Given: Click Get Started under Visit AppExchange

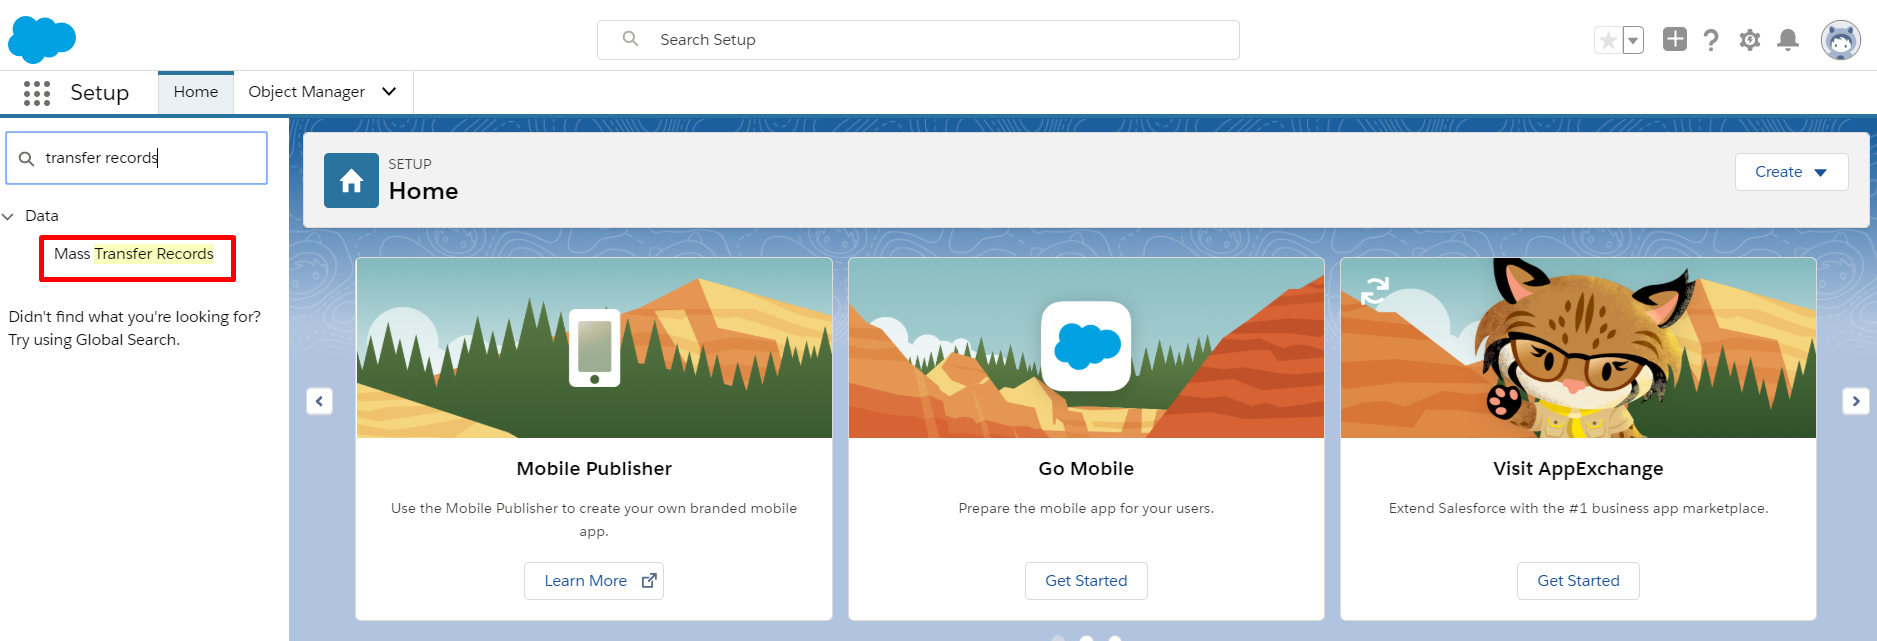Looking at the screenshot, I should tap(1578, 581).
